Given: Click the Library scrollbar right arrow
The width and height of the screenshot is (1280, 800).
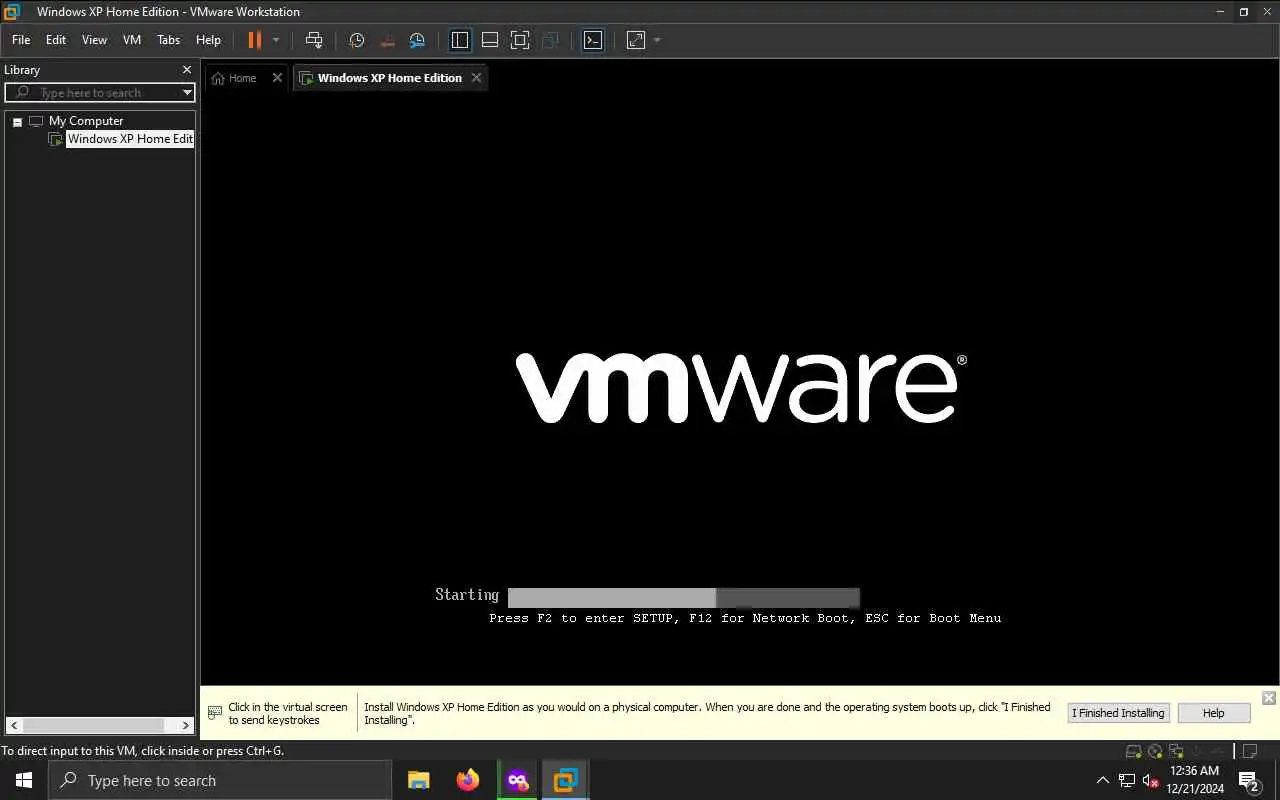Looking at the screenshot, I should click(186, 725).
